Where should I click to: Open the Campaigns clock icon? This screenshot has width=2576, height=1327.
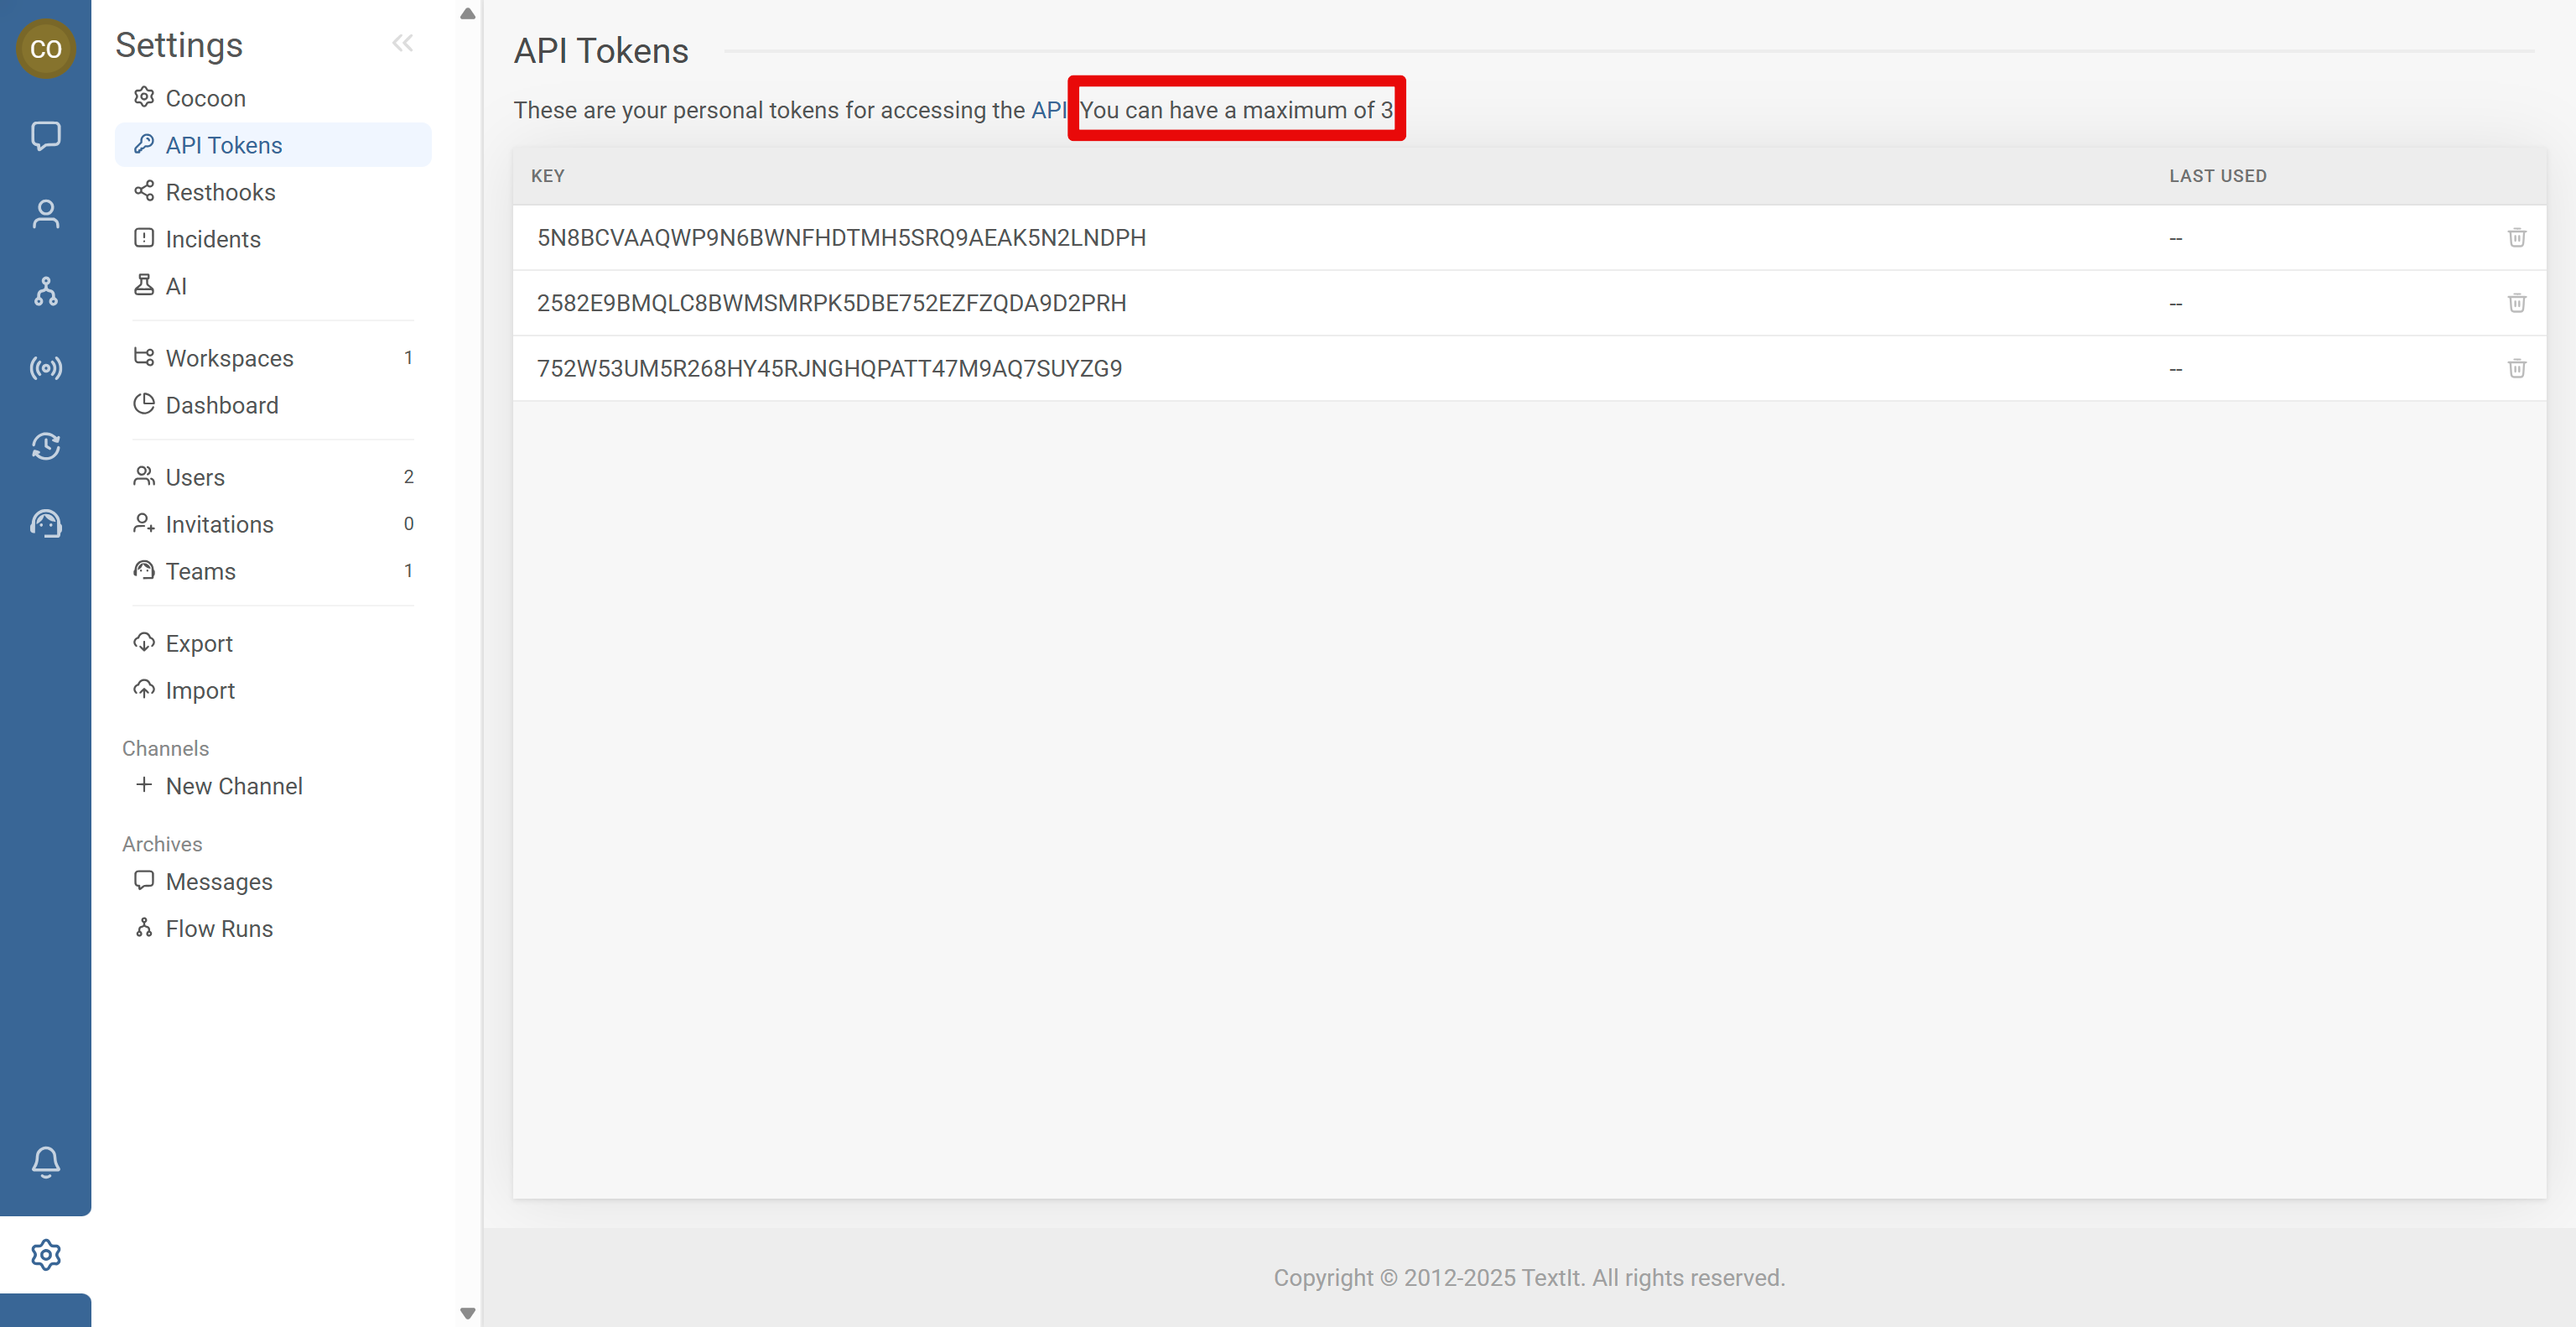click(45, 446)
